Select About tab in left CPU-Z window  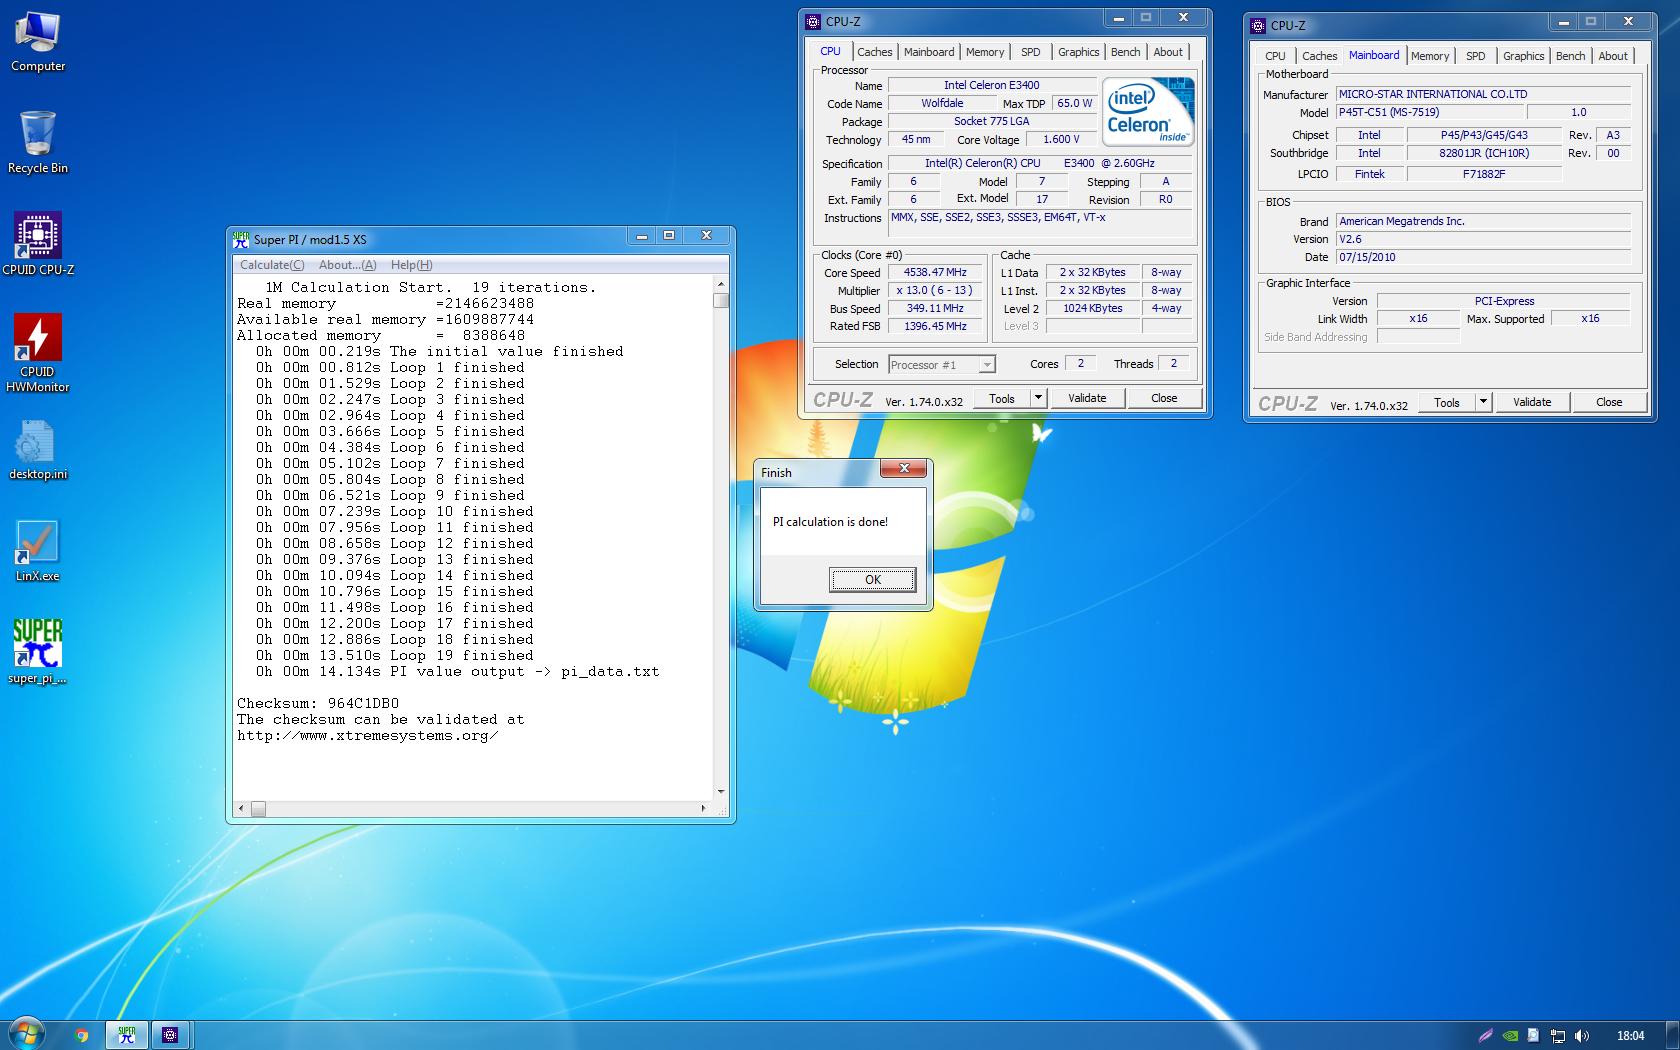[1168, 52]
